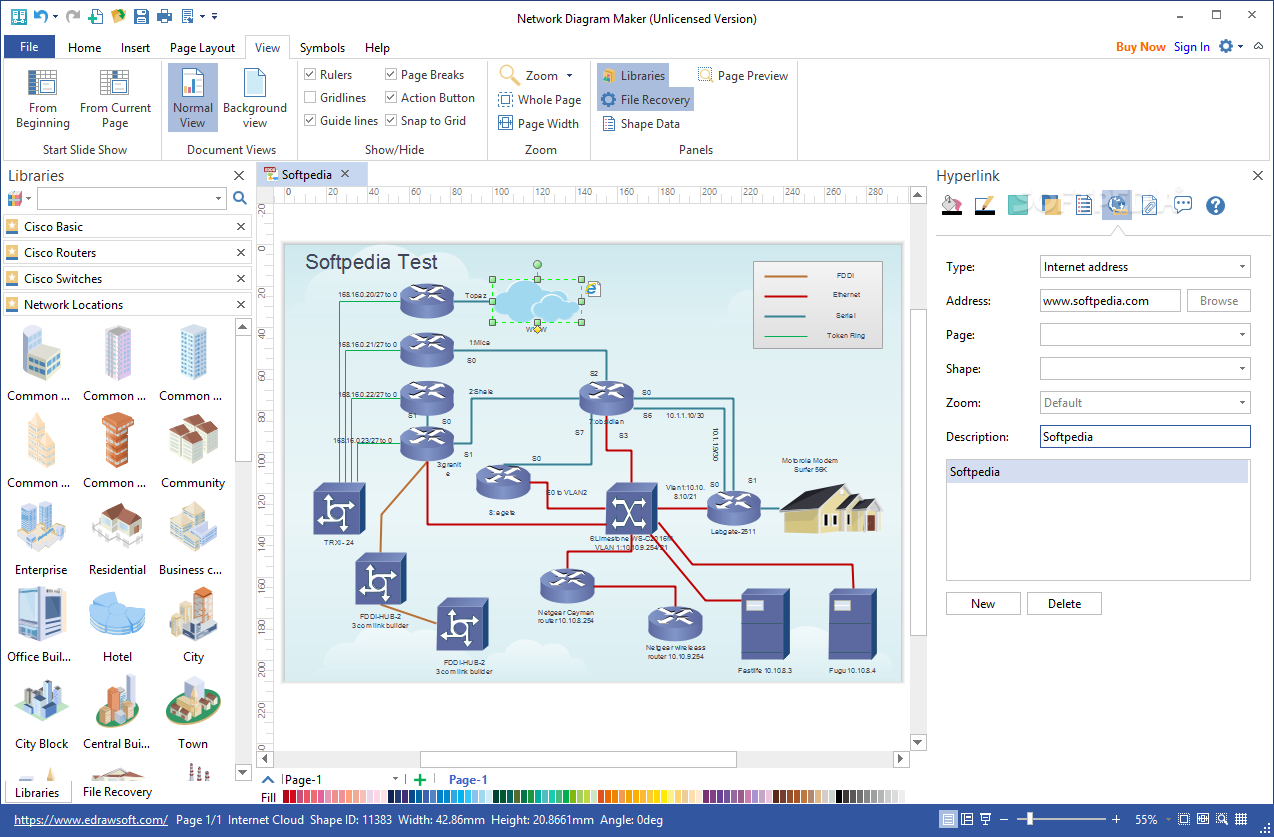Viewport: 1274px width, 837px height.
Task: Click the Undo icon in quick access toolbar
Action: point(40,16)
